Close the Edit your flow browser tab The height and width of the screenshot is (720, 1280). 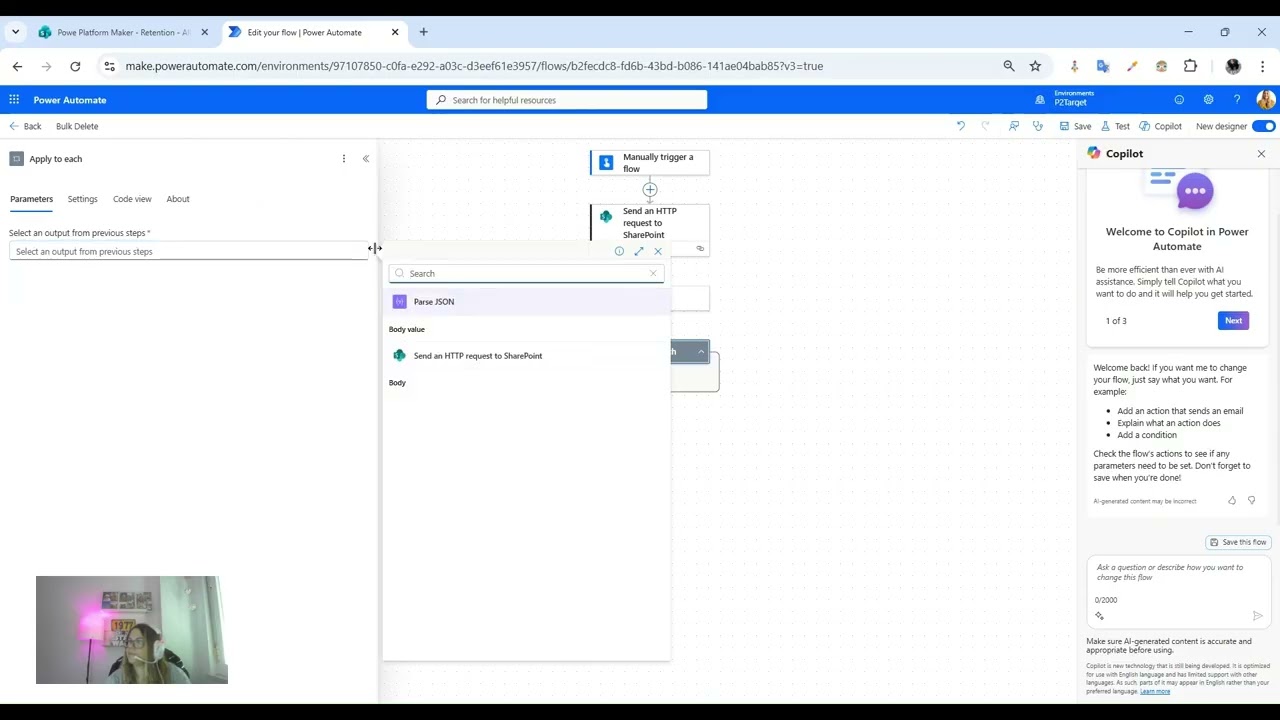[395, 32]
